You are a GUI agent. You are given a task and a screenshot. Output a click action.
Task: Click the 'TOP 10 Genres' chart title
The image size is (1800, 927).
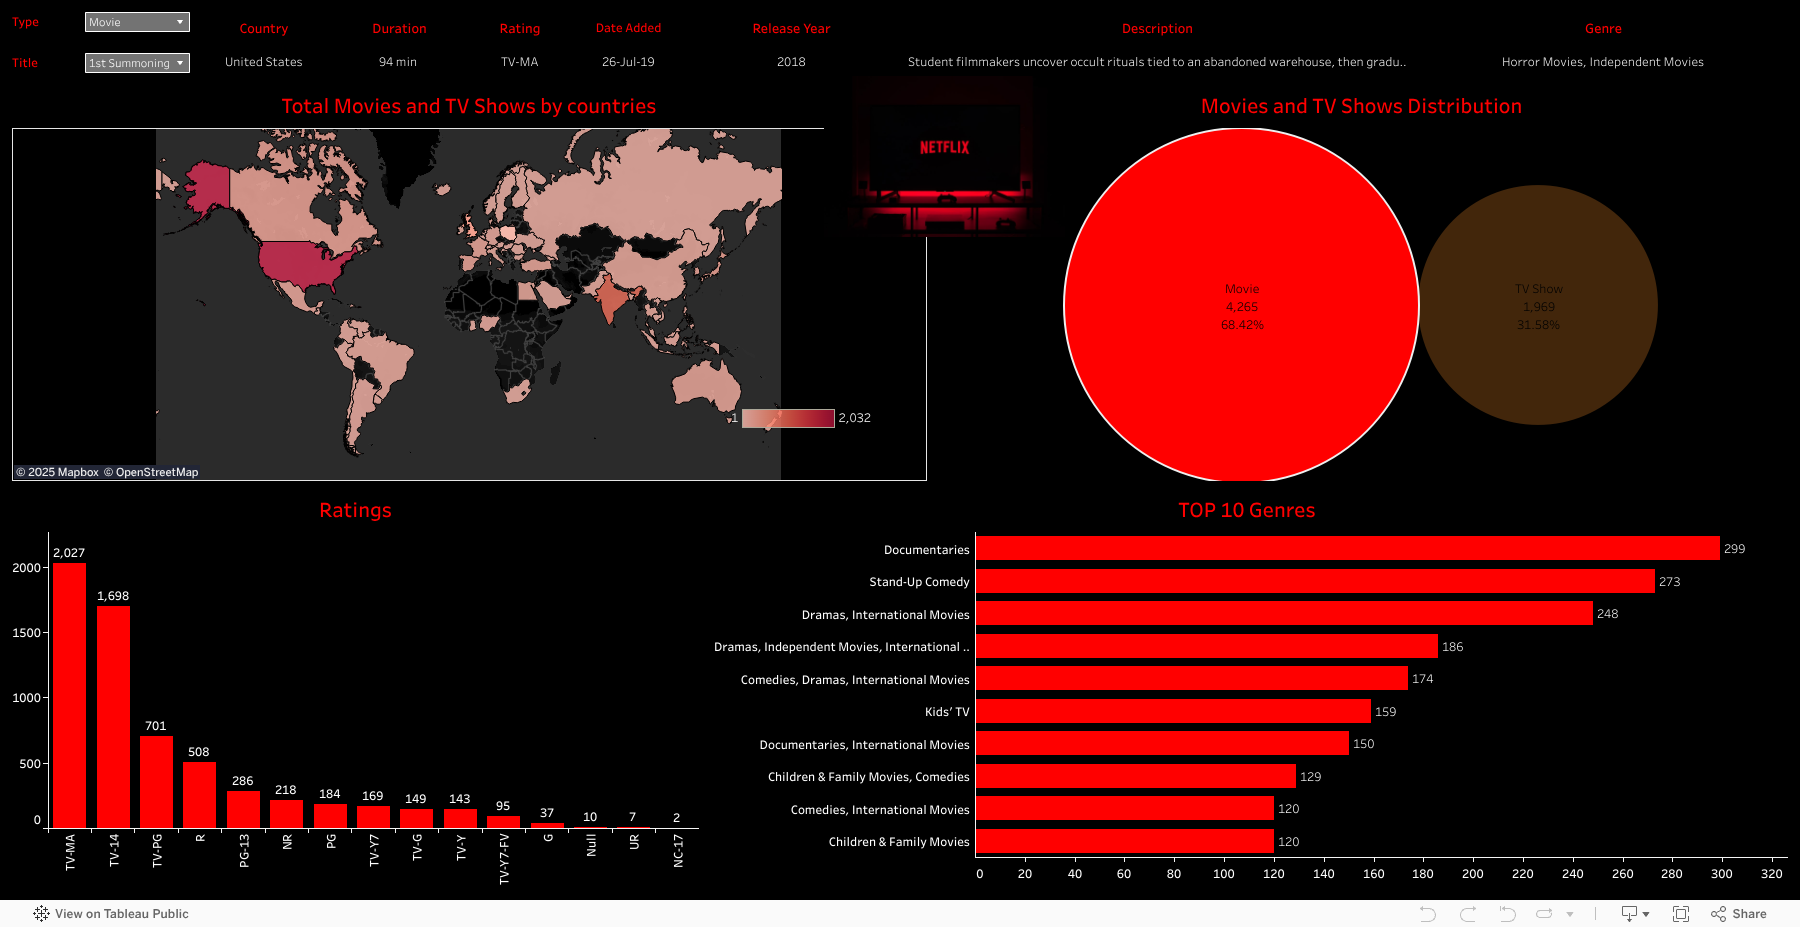tap(1246, 510)
